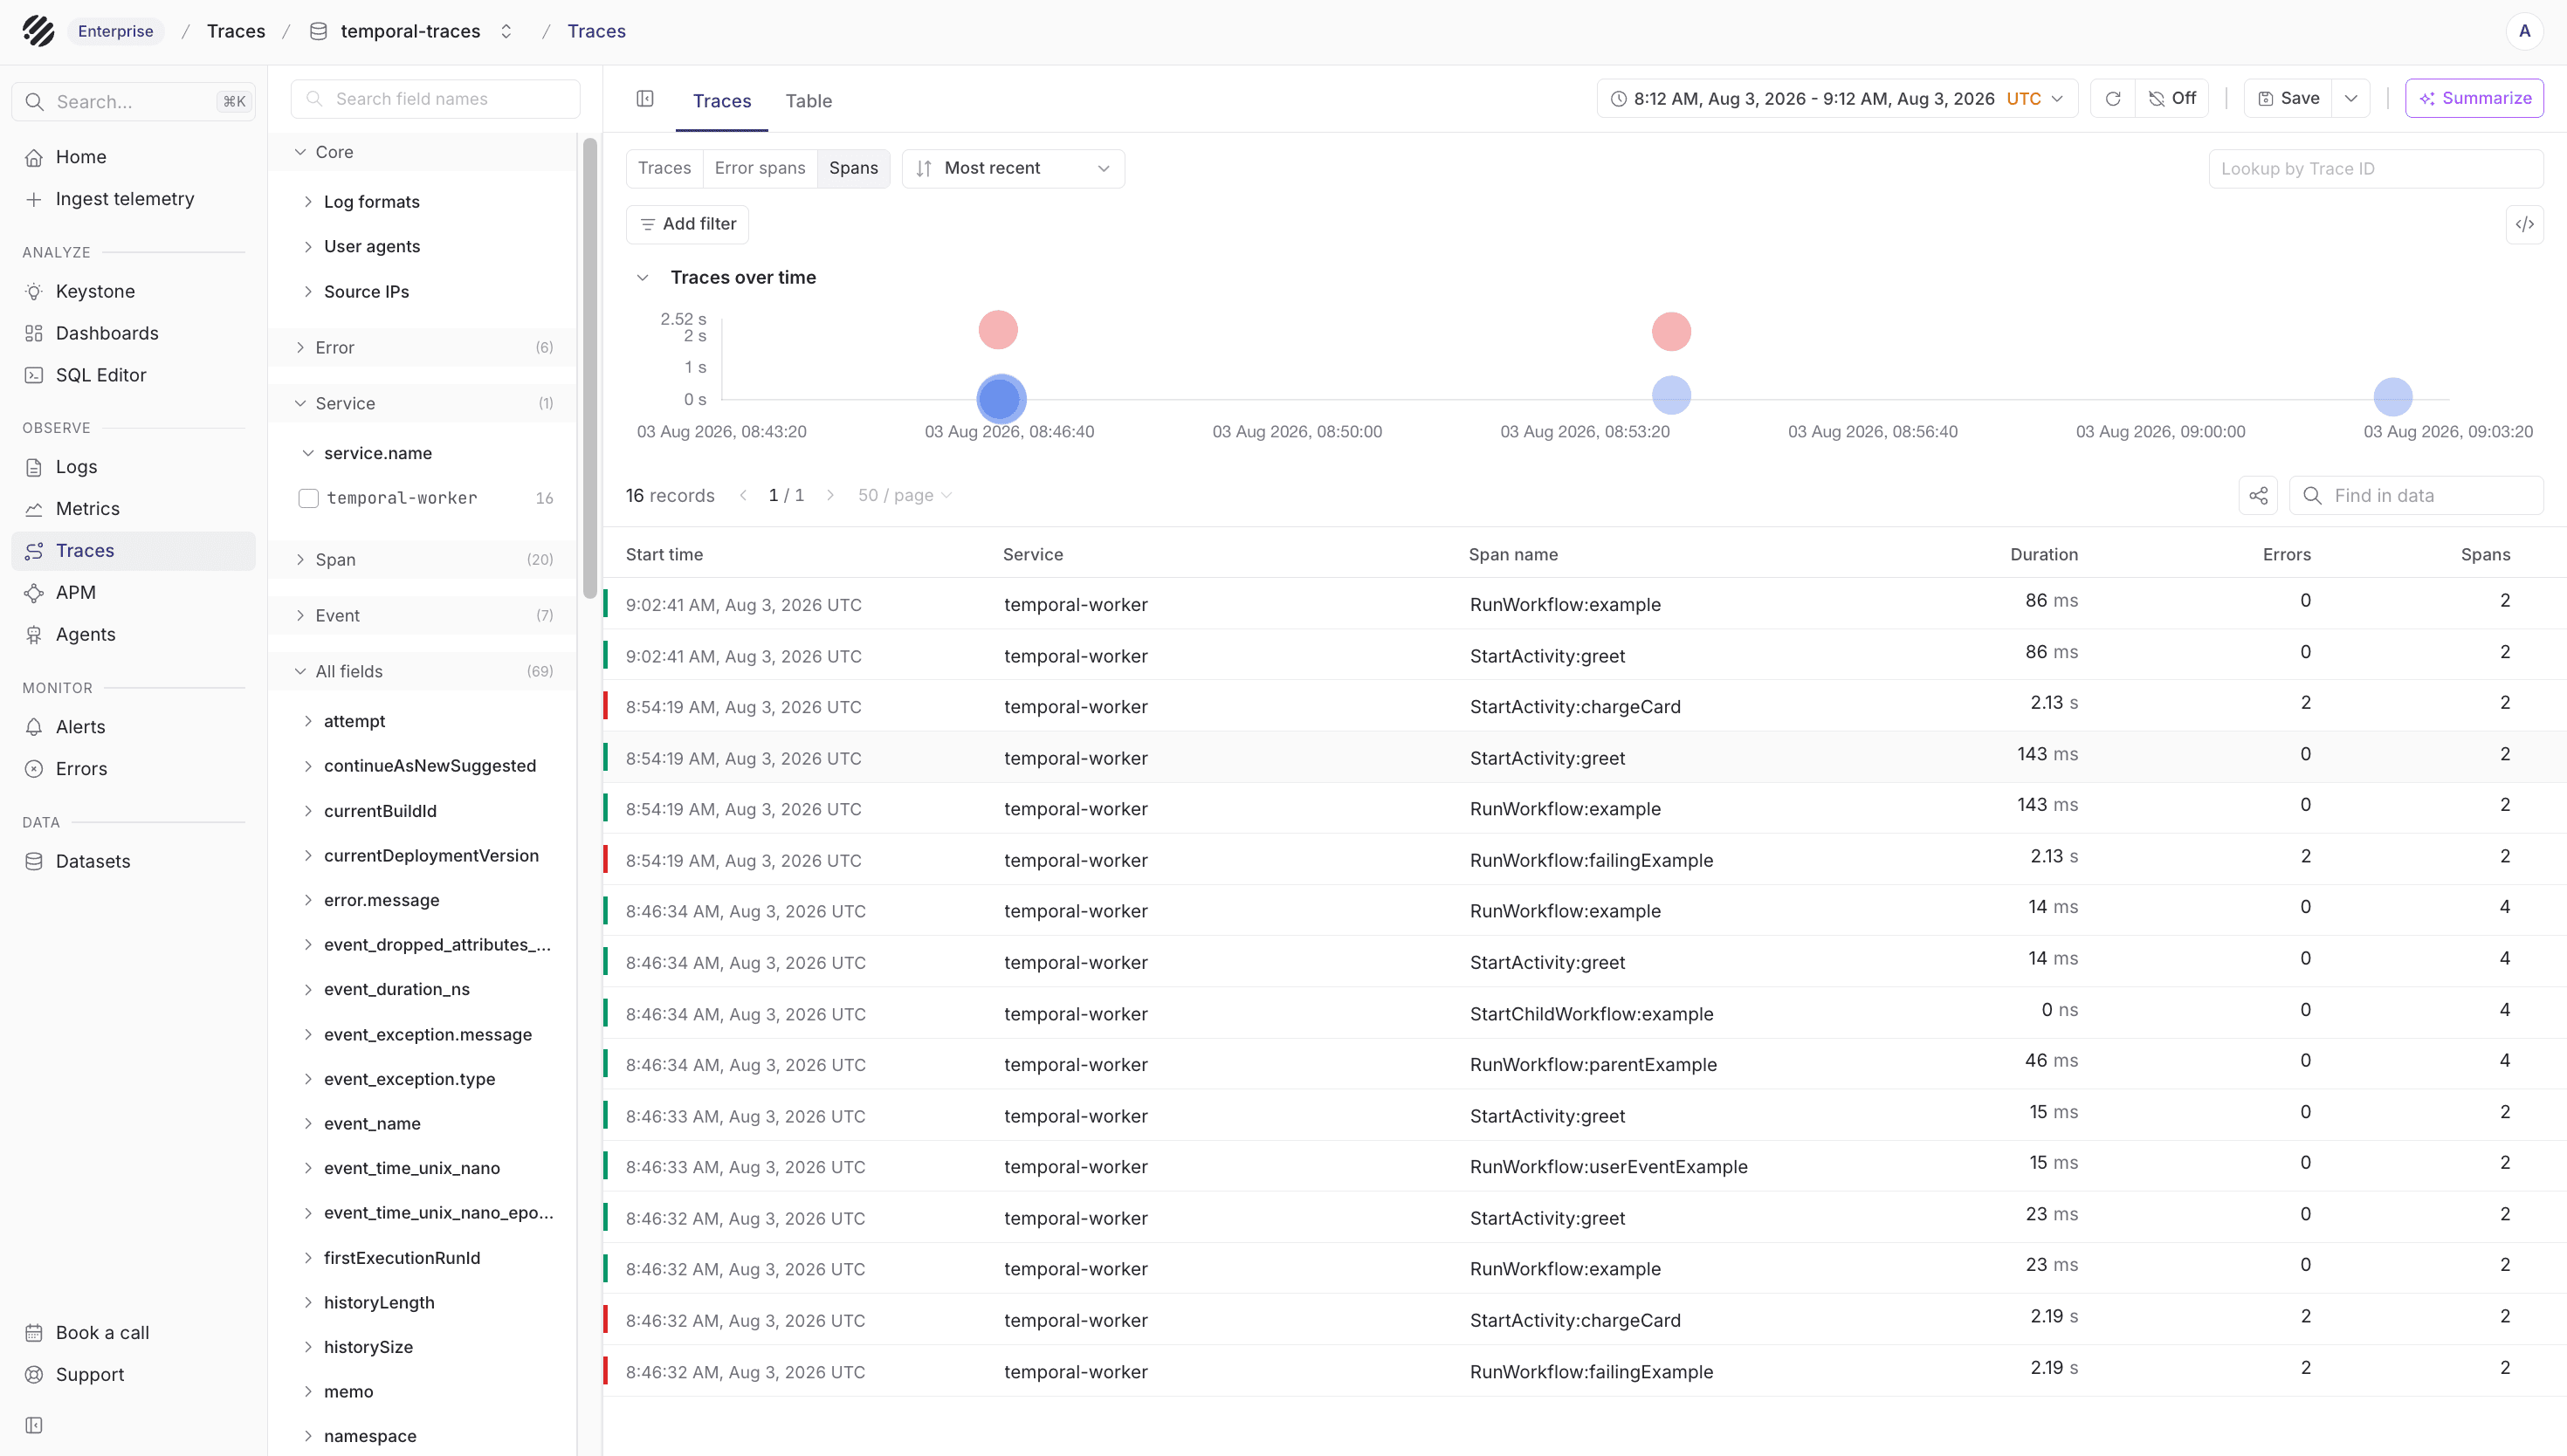Go to Logs in the sidebar
2567x1456 pixels.
pos(133,467)
